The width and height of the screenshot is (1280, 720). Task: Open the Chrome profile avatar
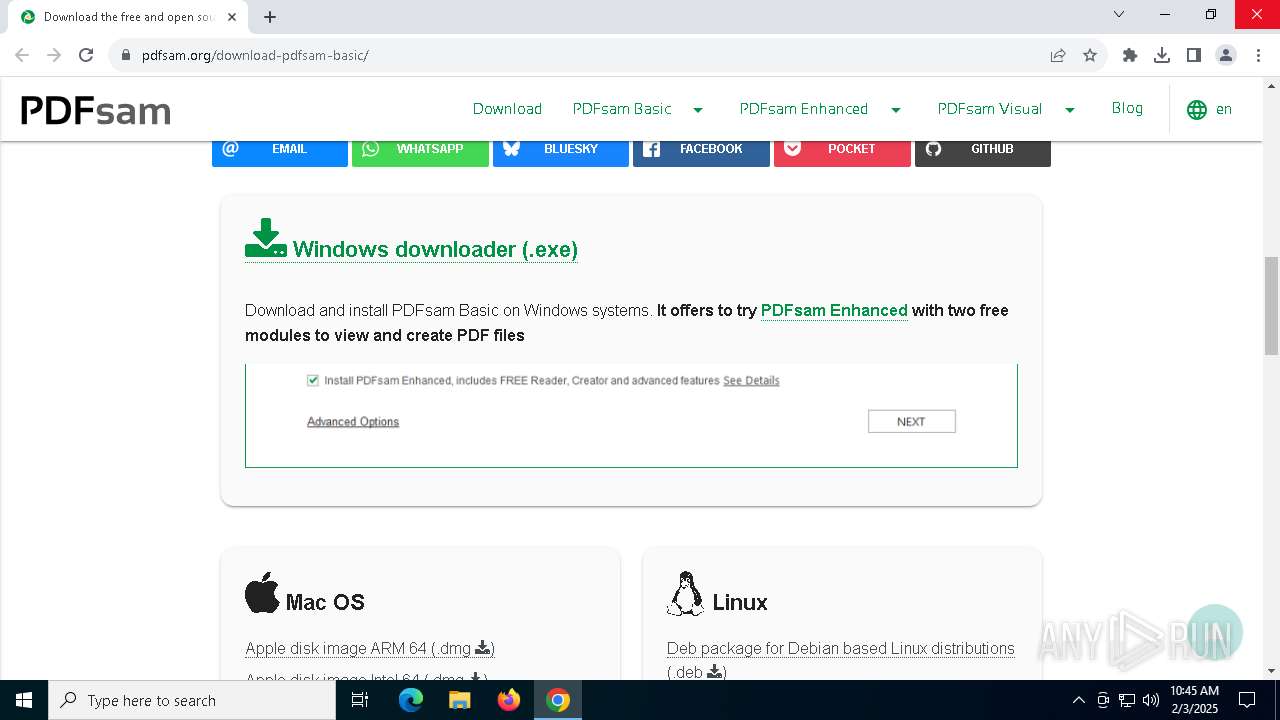(x=1226, y=55)
